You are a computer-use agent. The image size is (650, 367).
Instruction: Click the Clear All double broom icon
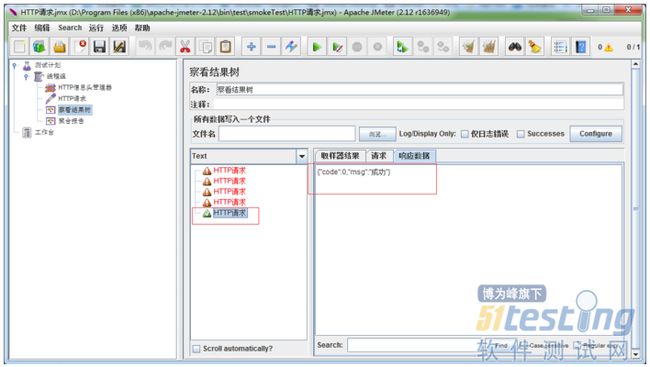pyautogui.click(x=489, y=47)
